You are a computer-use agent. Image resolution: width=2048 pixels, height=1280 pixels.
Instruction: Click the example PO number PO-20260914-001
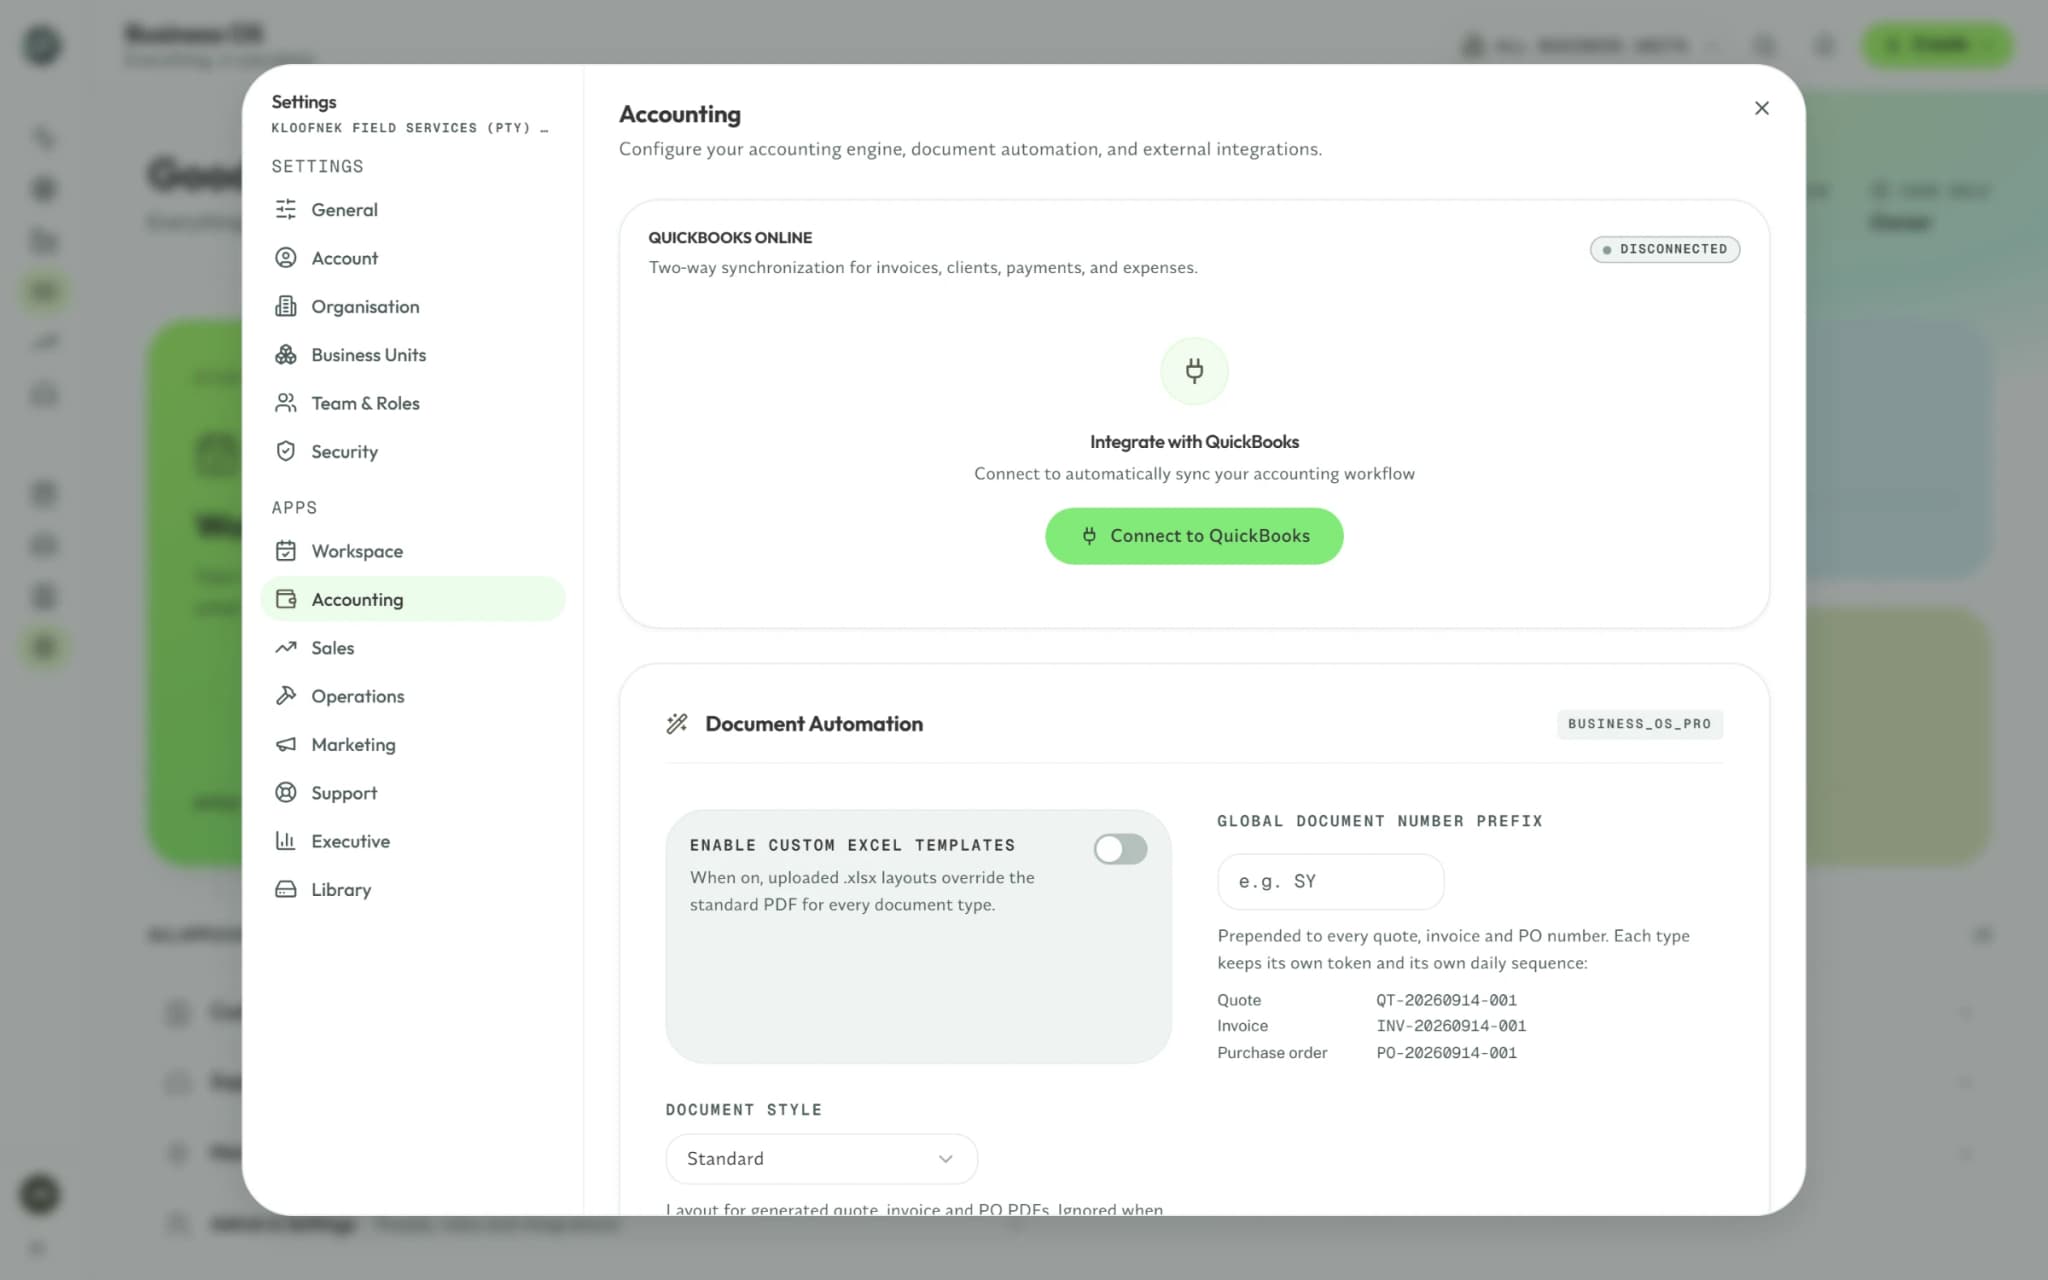click(1446, 1053)
